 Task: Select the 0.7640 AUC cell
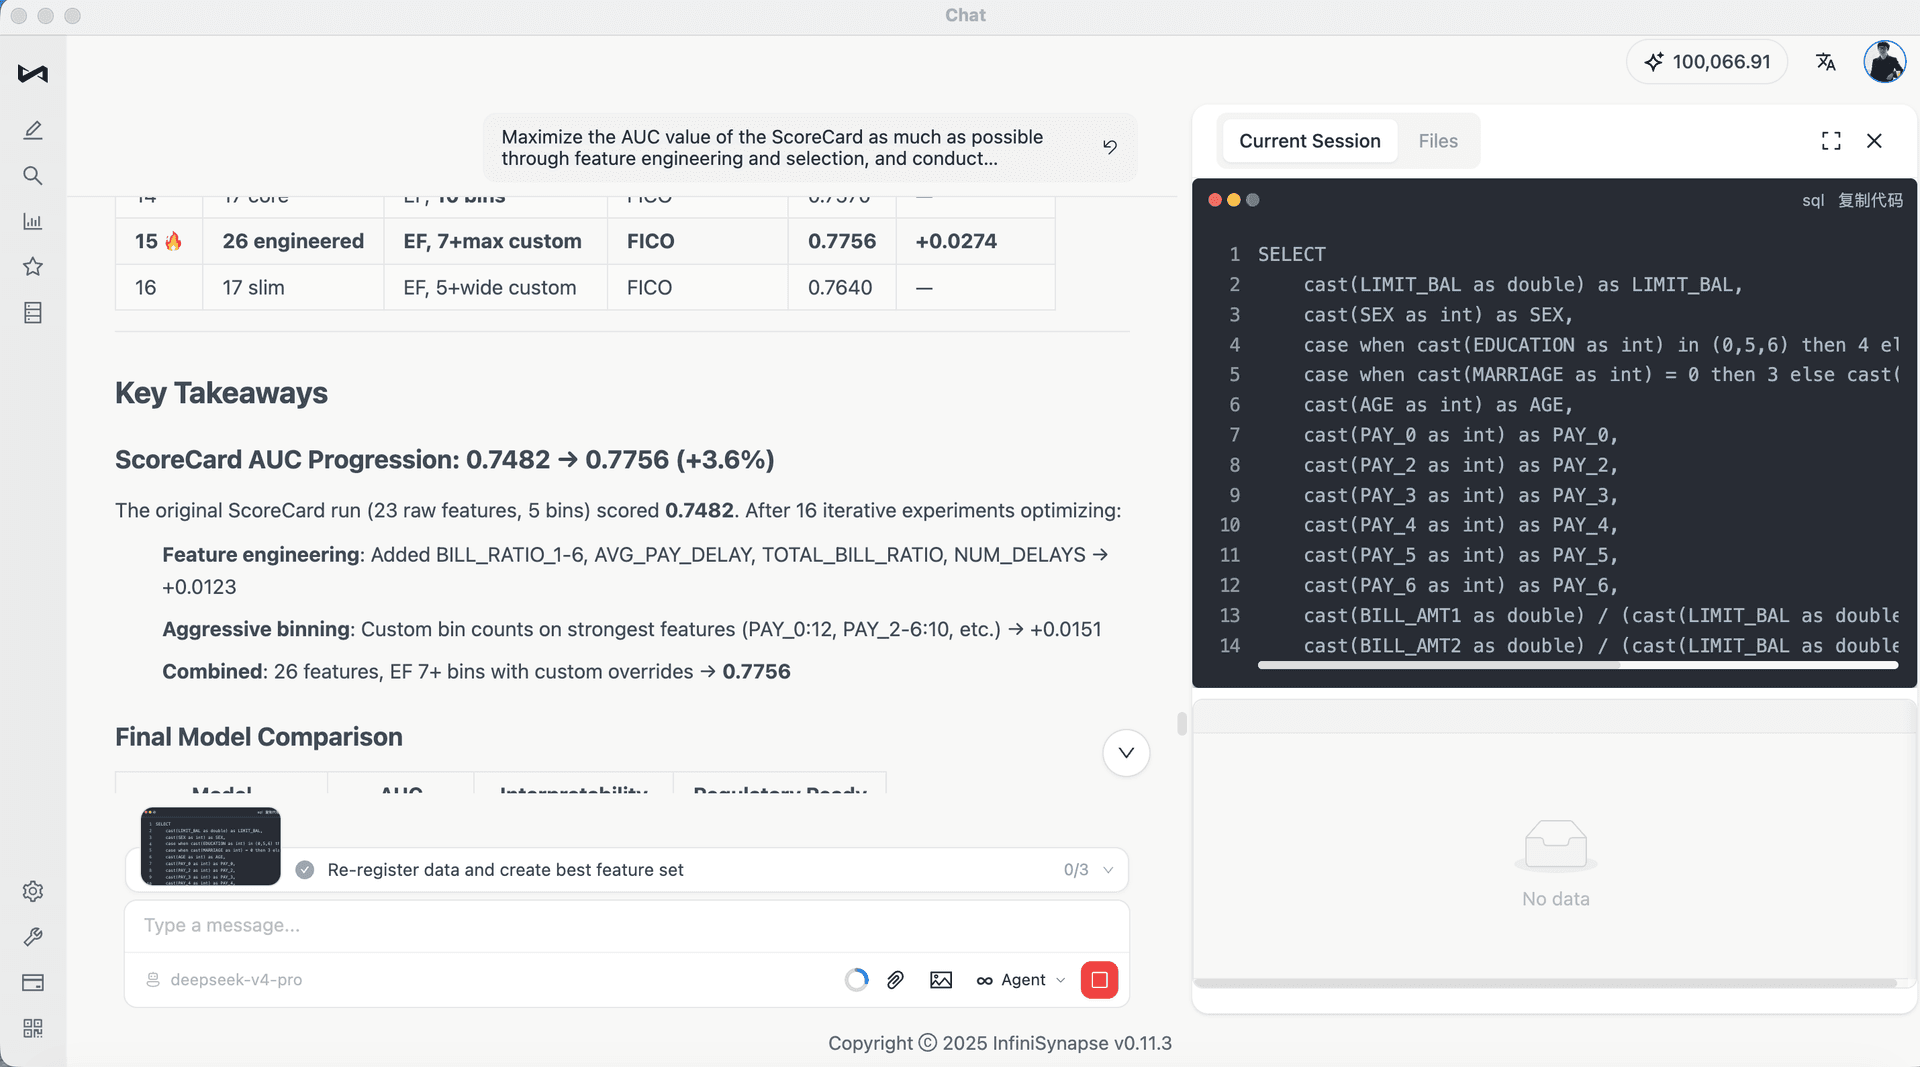pos(840,288)
